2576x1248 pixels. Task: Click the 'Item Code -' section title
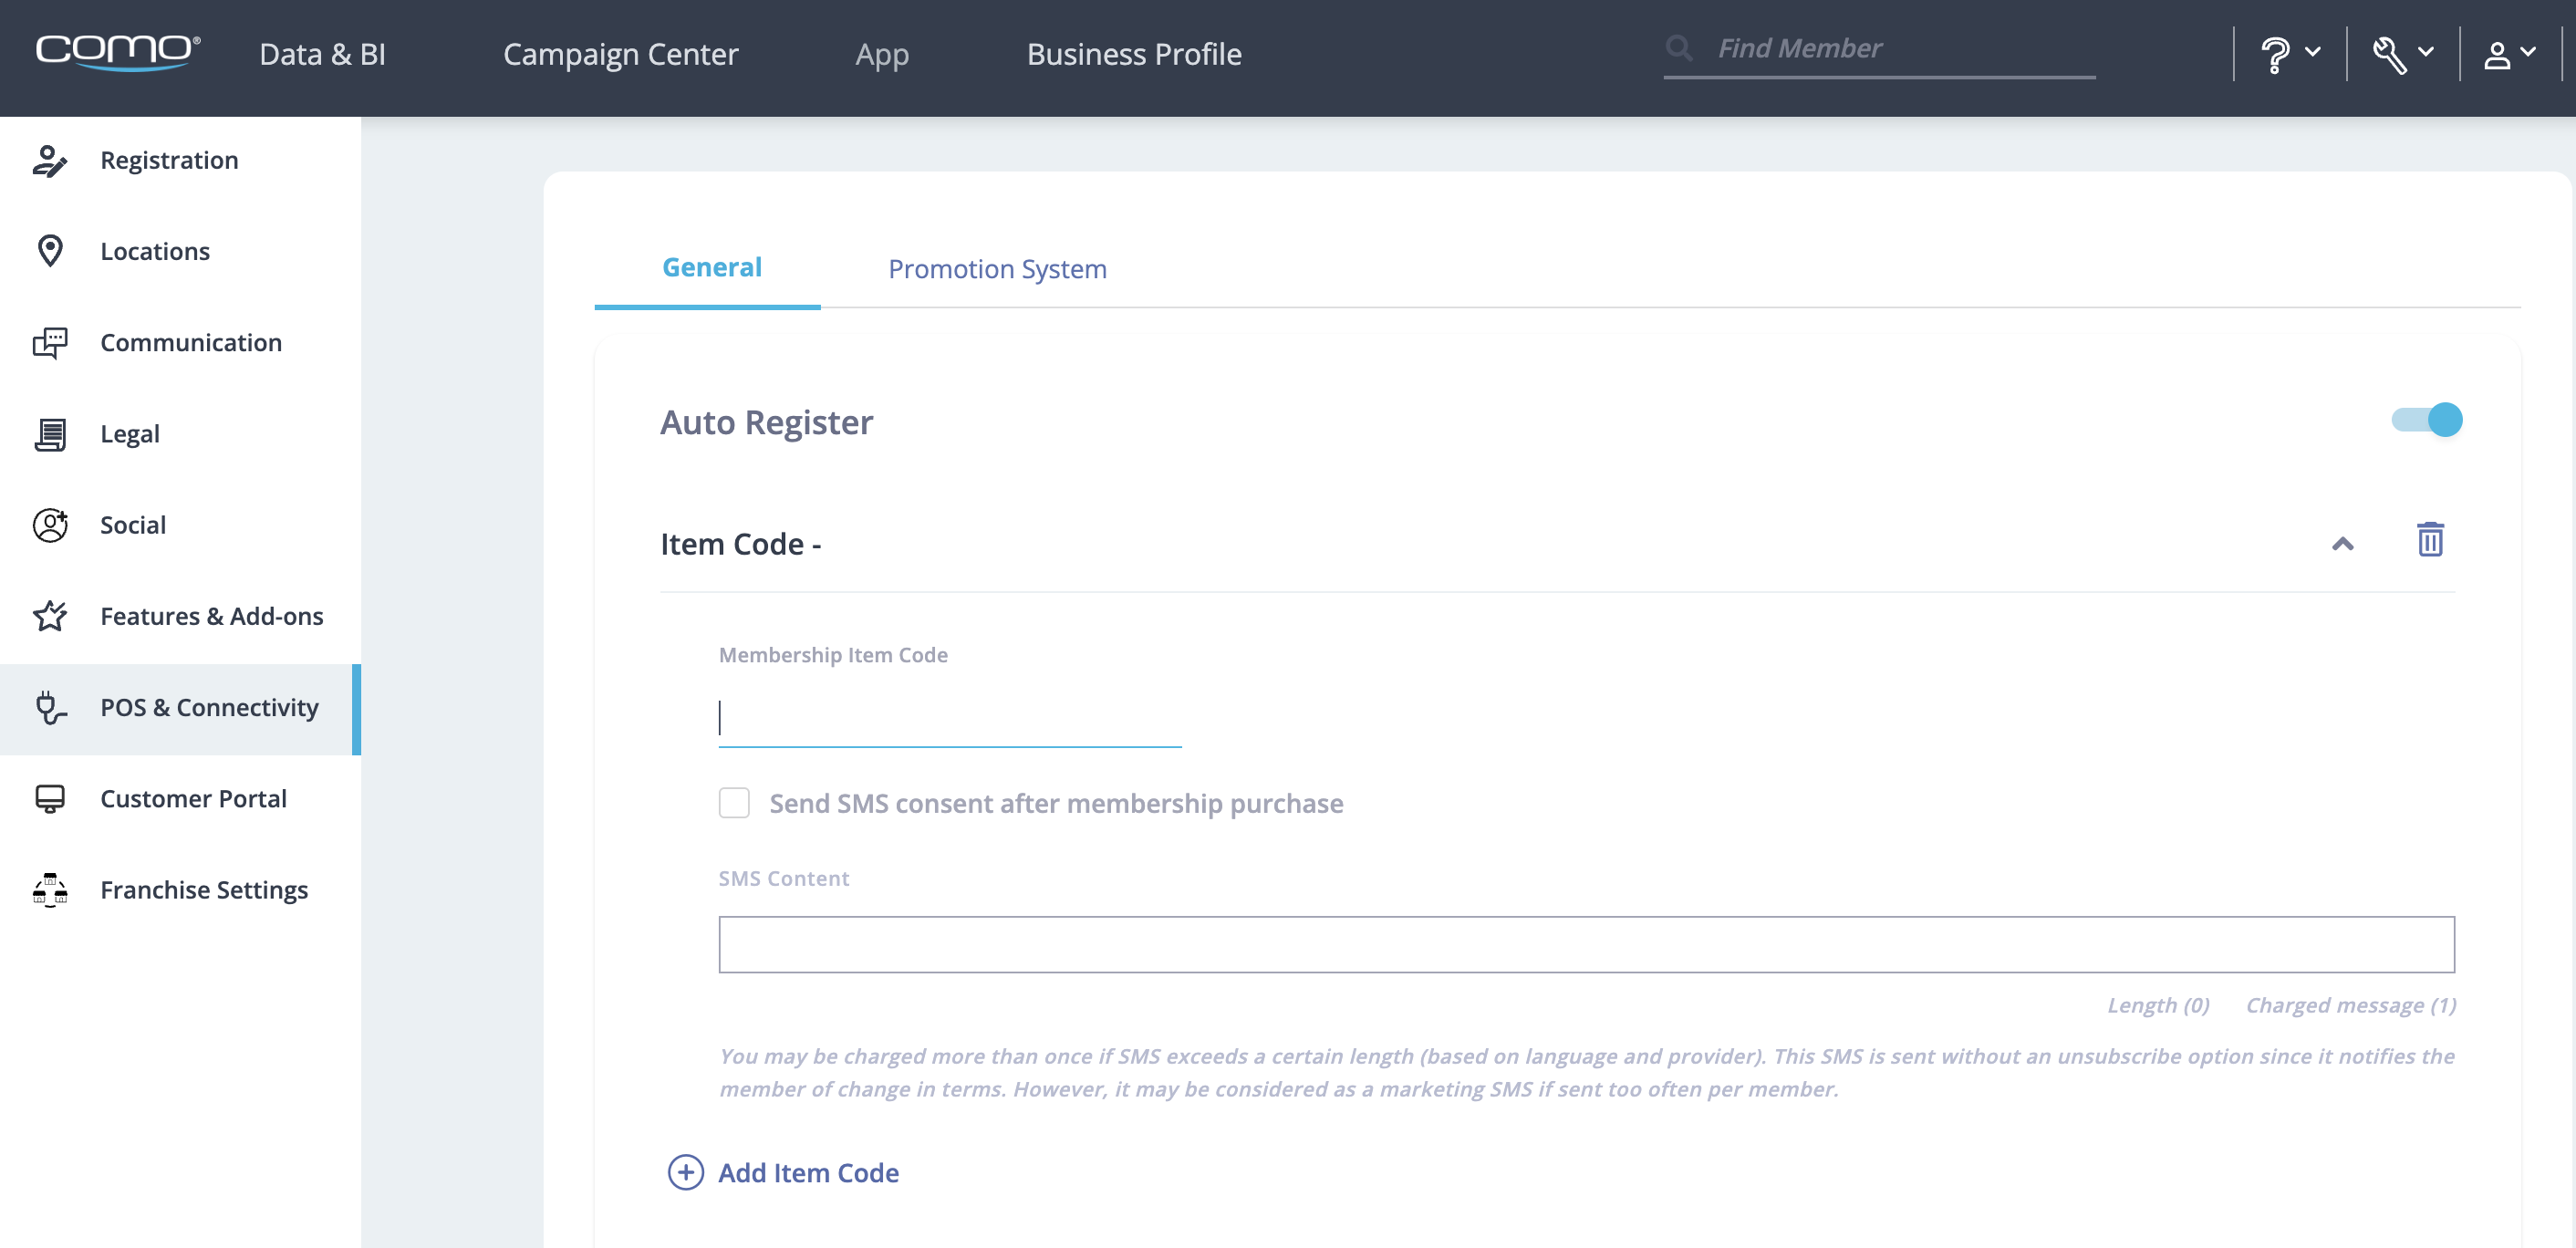pyautogui.click(x=741, y=544)
